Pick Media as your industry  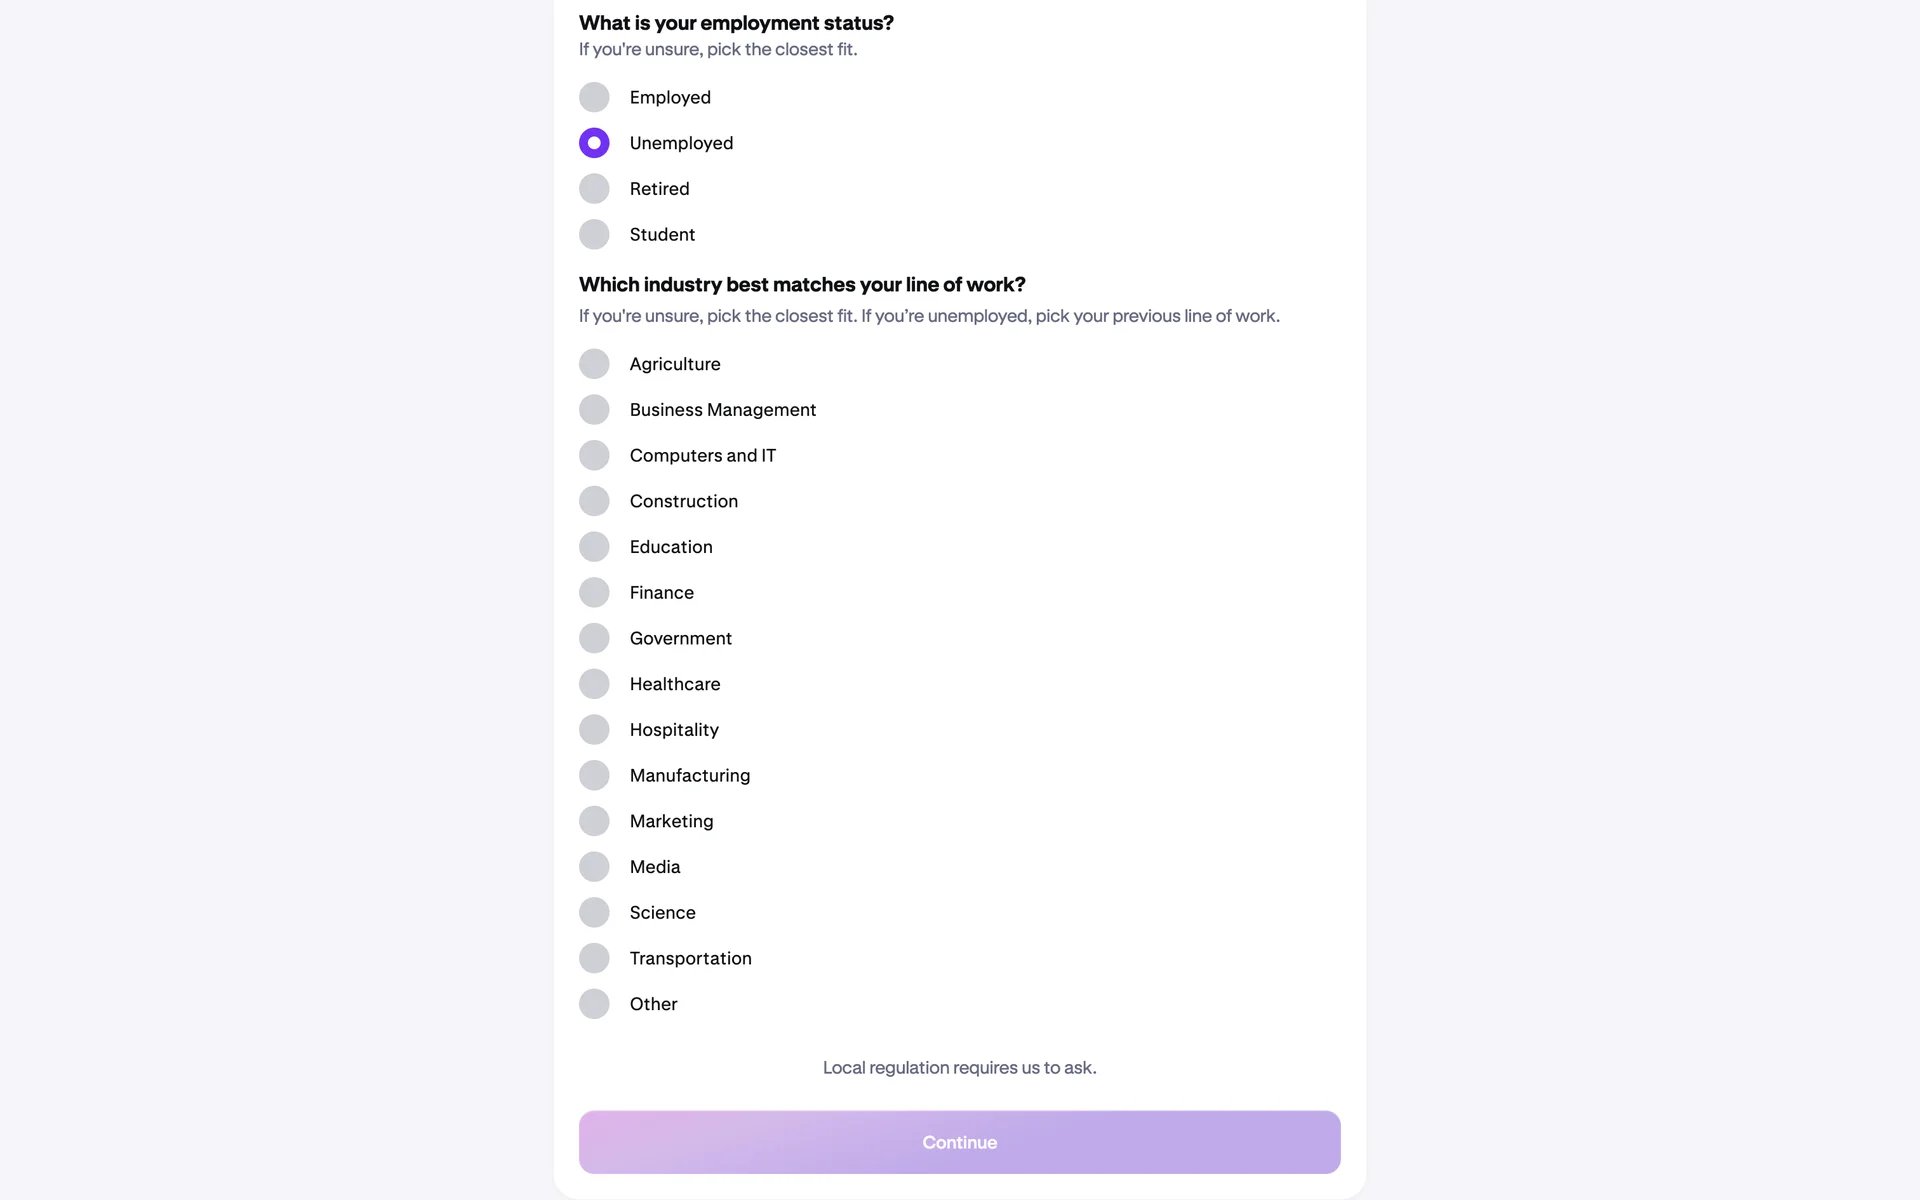pyautogui.click(x=594, y=867)
